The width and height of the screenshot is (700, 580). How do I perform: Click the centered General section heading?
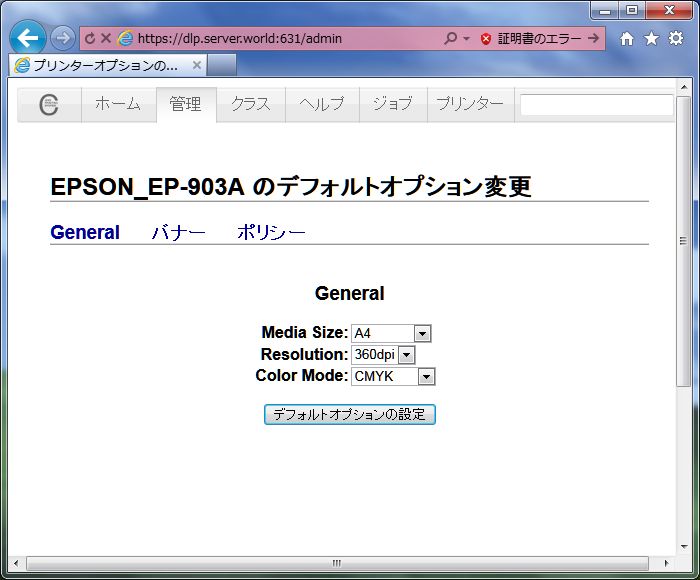click(350, 294)
